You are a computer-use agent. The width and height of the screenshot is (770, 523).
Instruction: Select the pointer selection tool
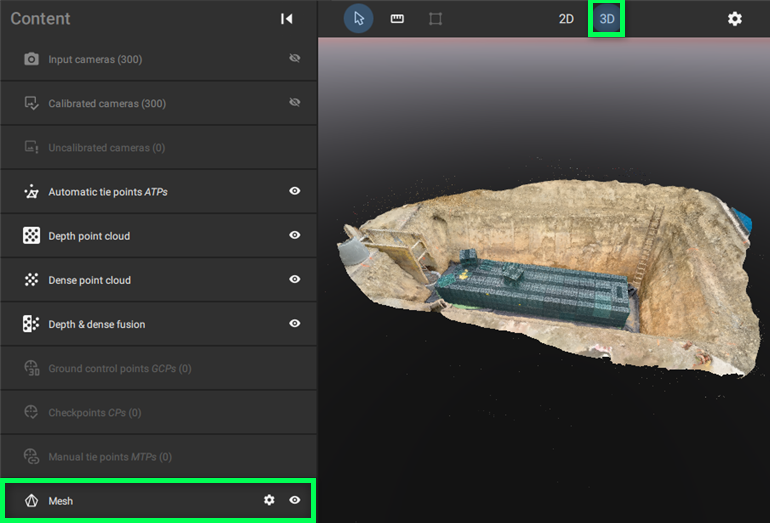[359, 19]
